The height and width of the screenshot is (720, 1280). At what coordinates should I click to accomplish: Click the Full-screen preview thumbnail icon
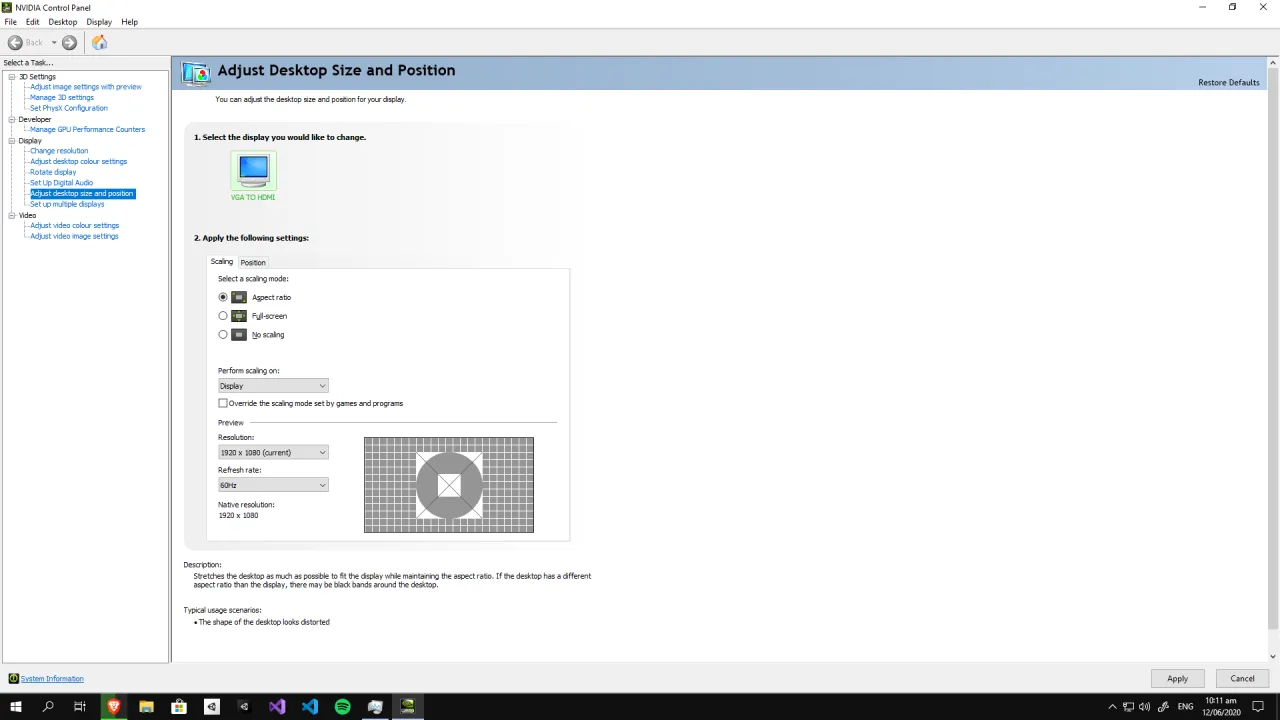(x=238, y=316)
